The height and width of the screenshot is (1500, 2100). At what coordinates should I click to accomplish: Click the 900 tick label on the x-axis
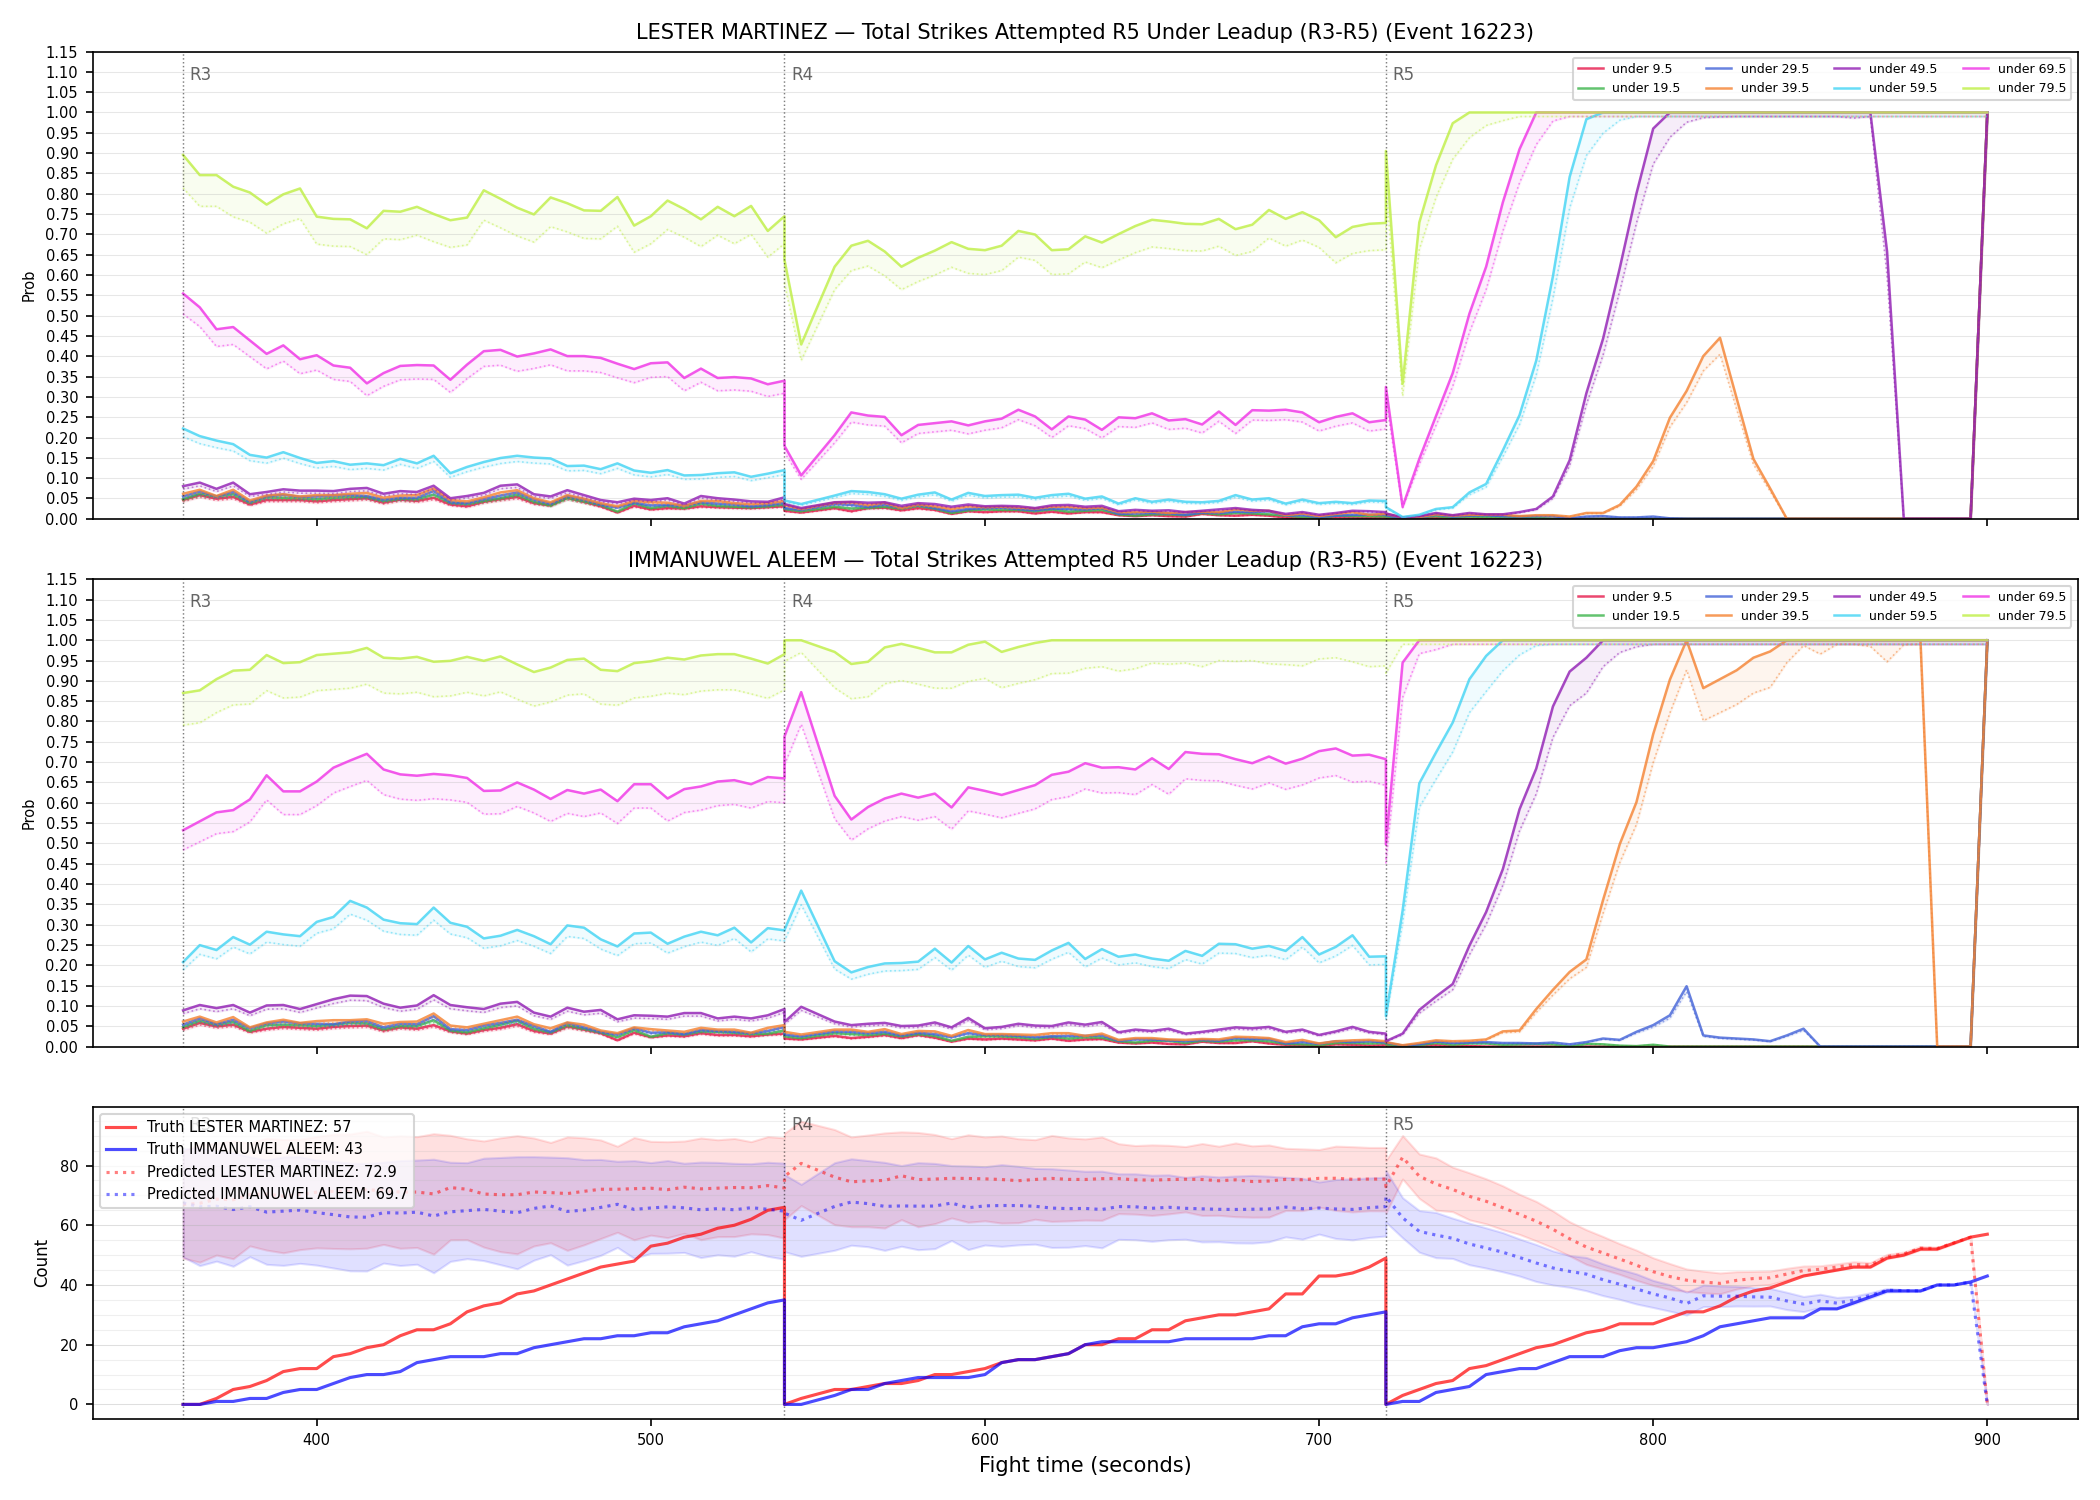(x=1987, y=1440)
